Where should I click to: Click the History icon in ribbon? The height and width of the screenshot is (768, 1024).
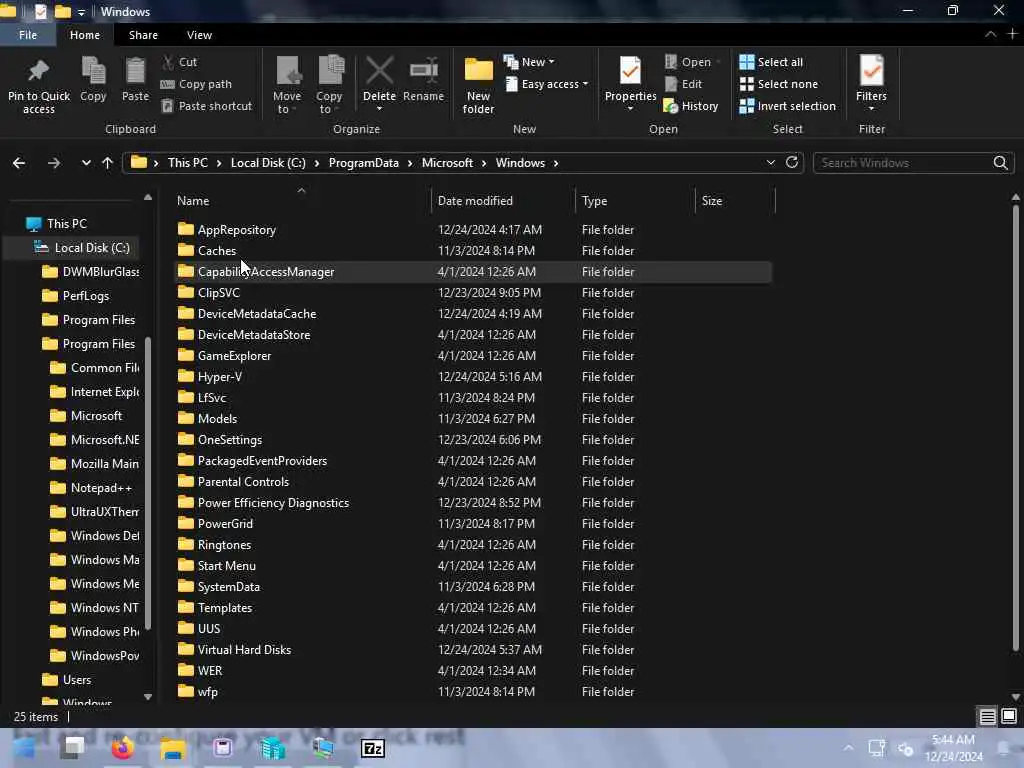[x=691, y=106]
